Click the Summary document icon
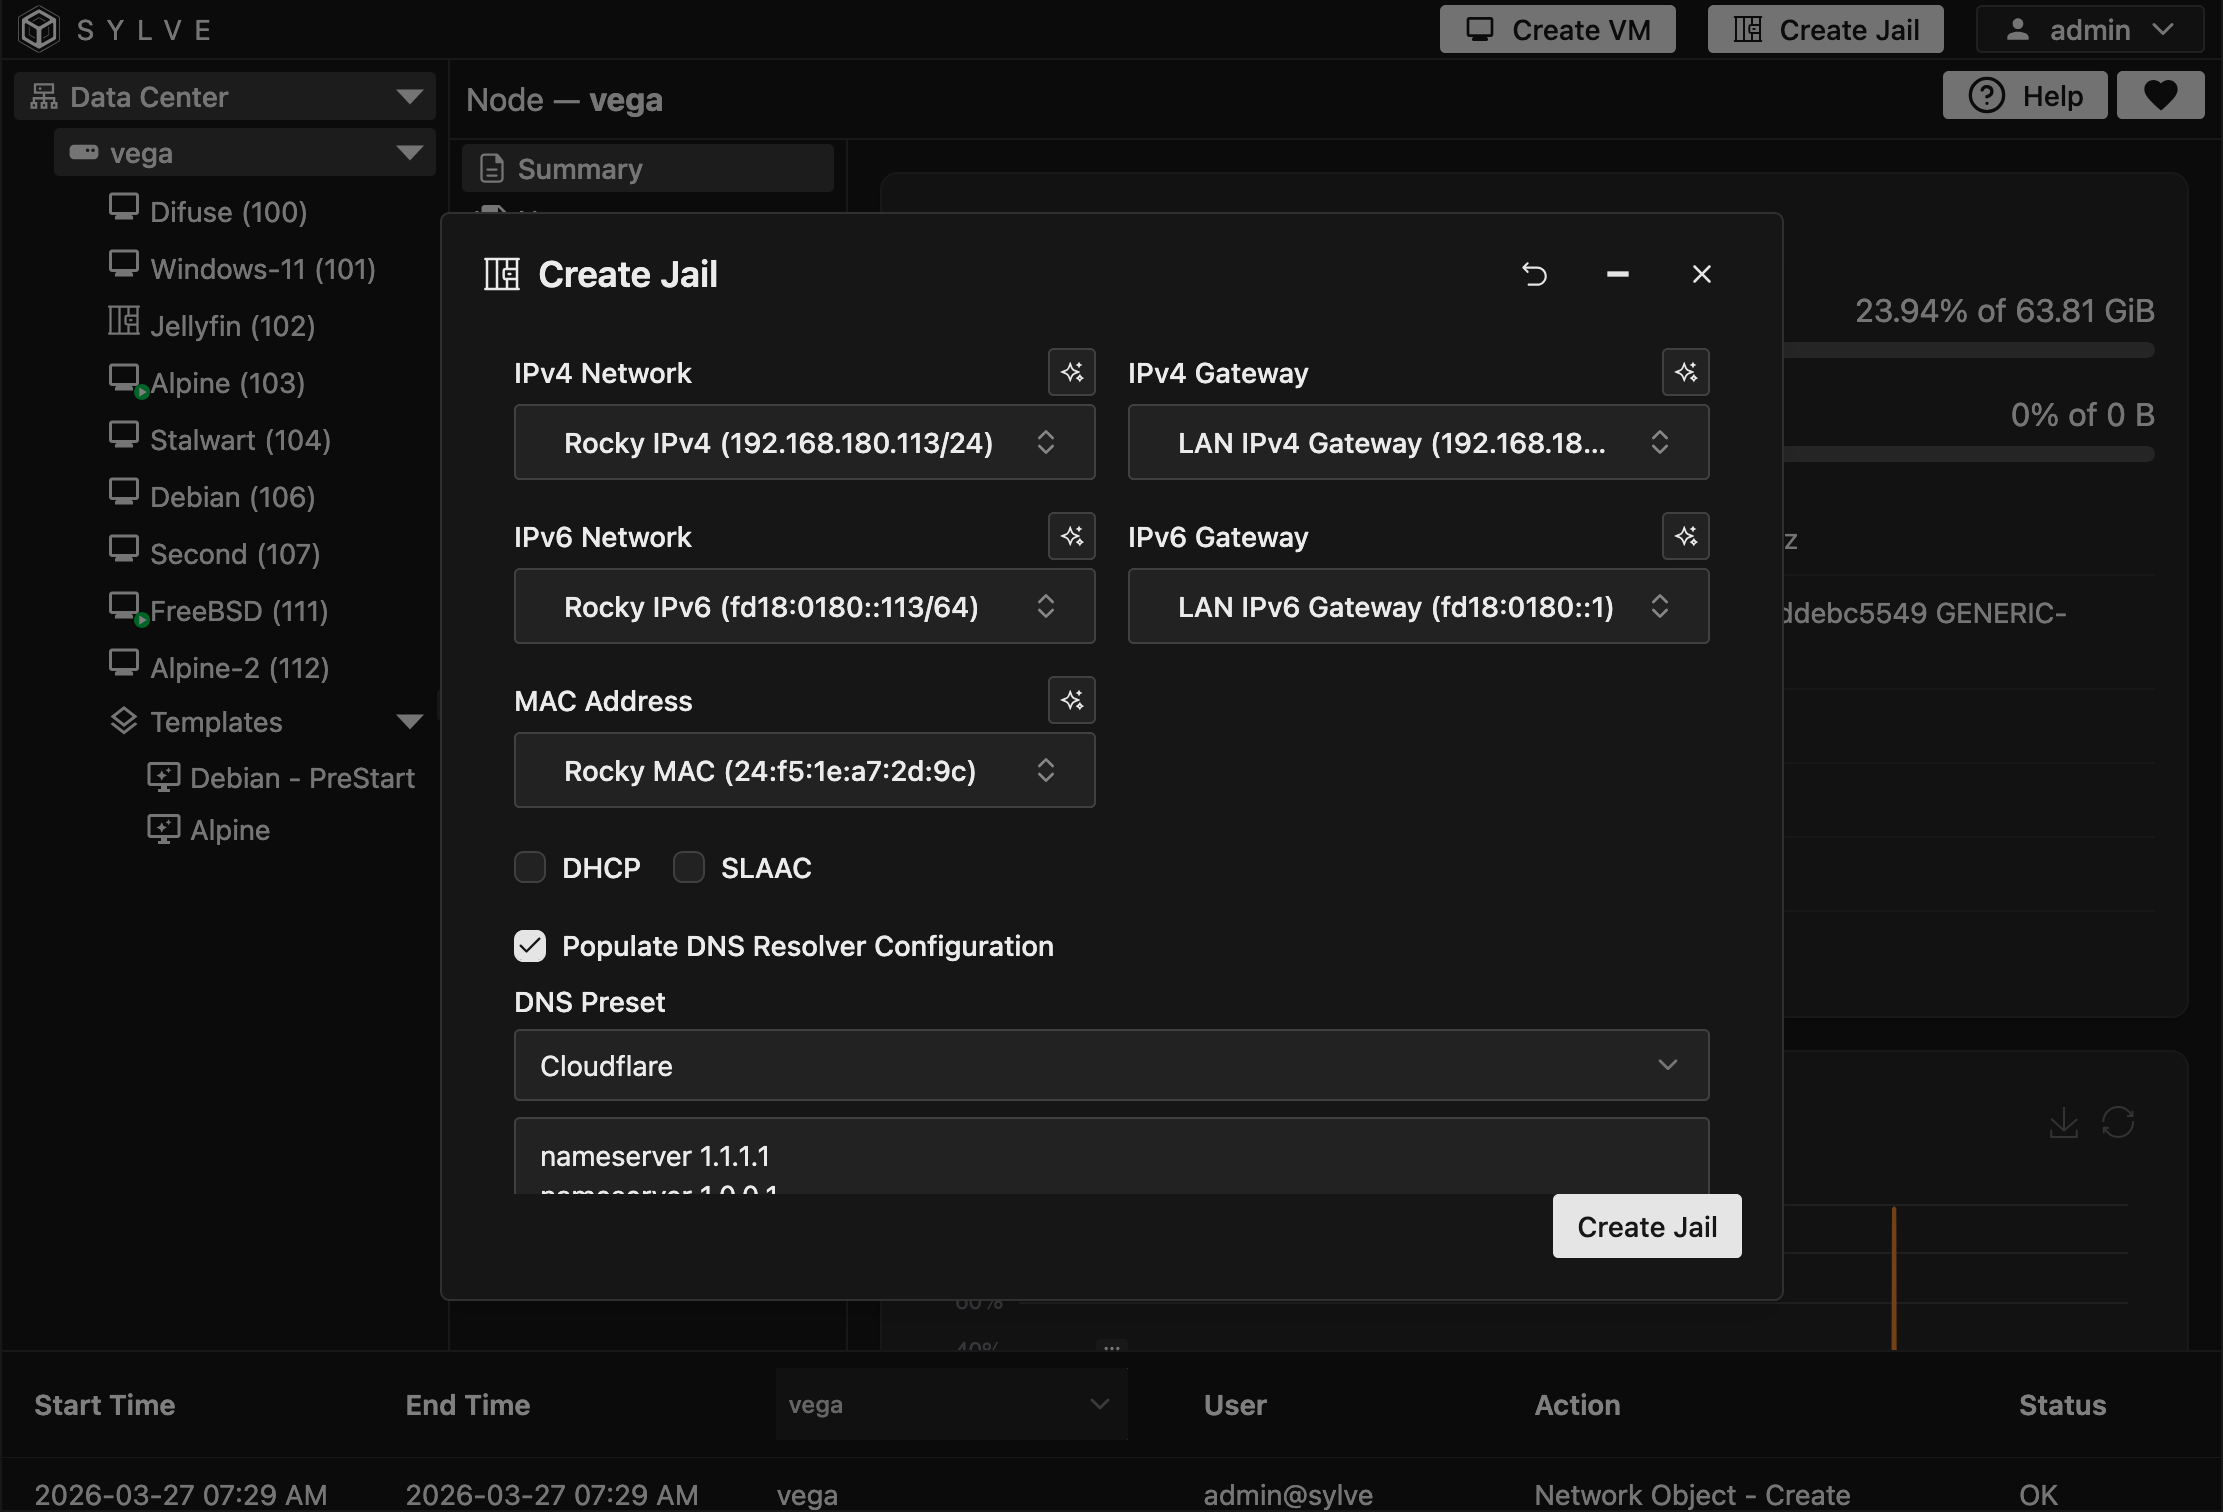This screenshot has width=2224, height=1512. coord(492,168)
